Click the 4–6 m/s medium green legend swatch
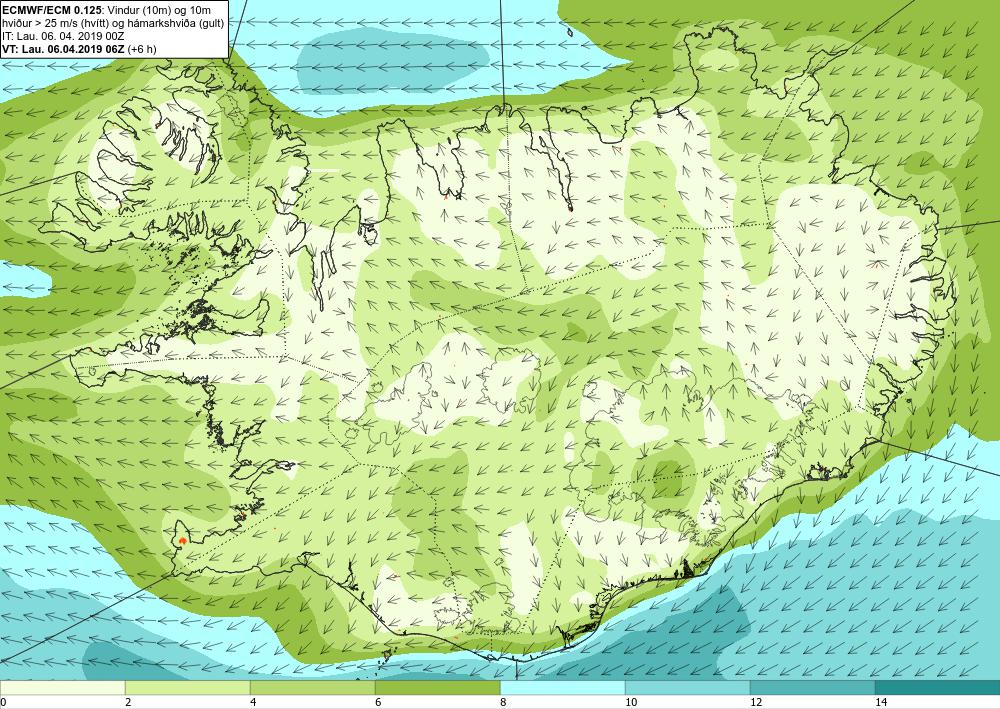This screenshot has width=1000, height=709. point(312,688)
